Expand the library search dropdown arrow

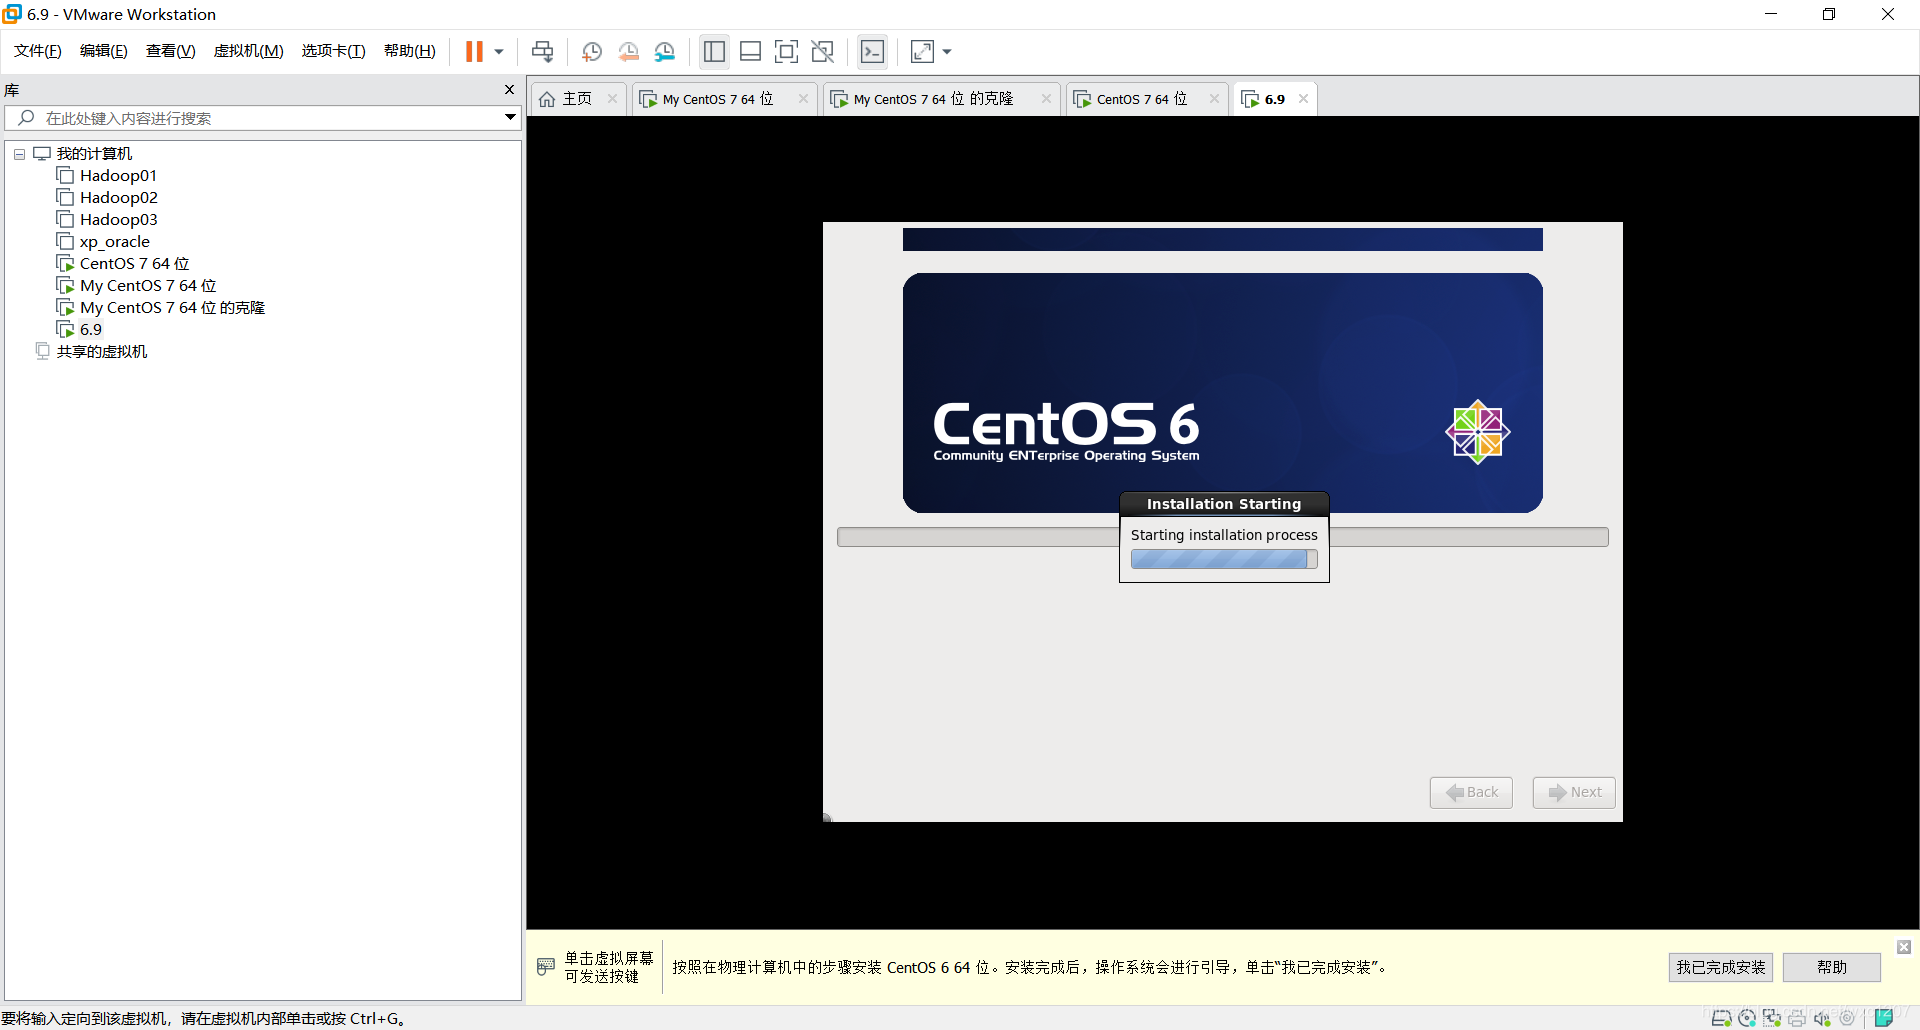pos(510,118)
